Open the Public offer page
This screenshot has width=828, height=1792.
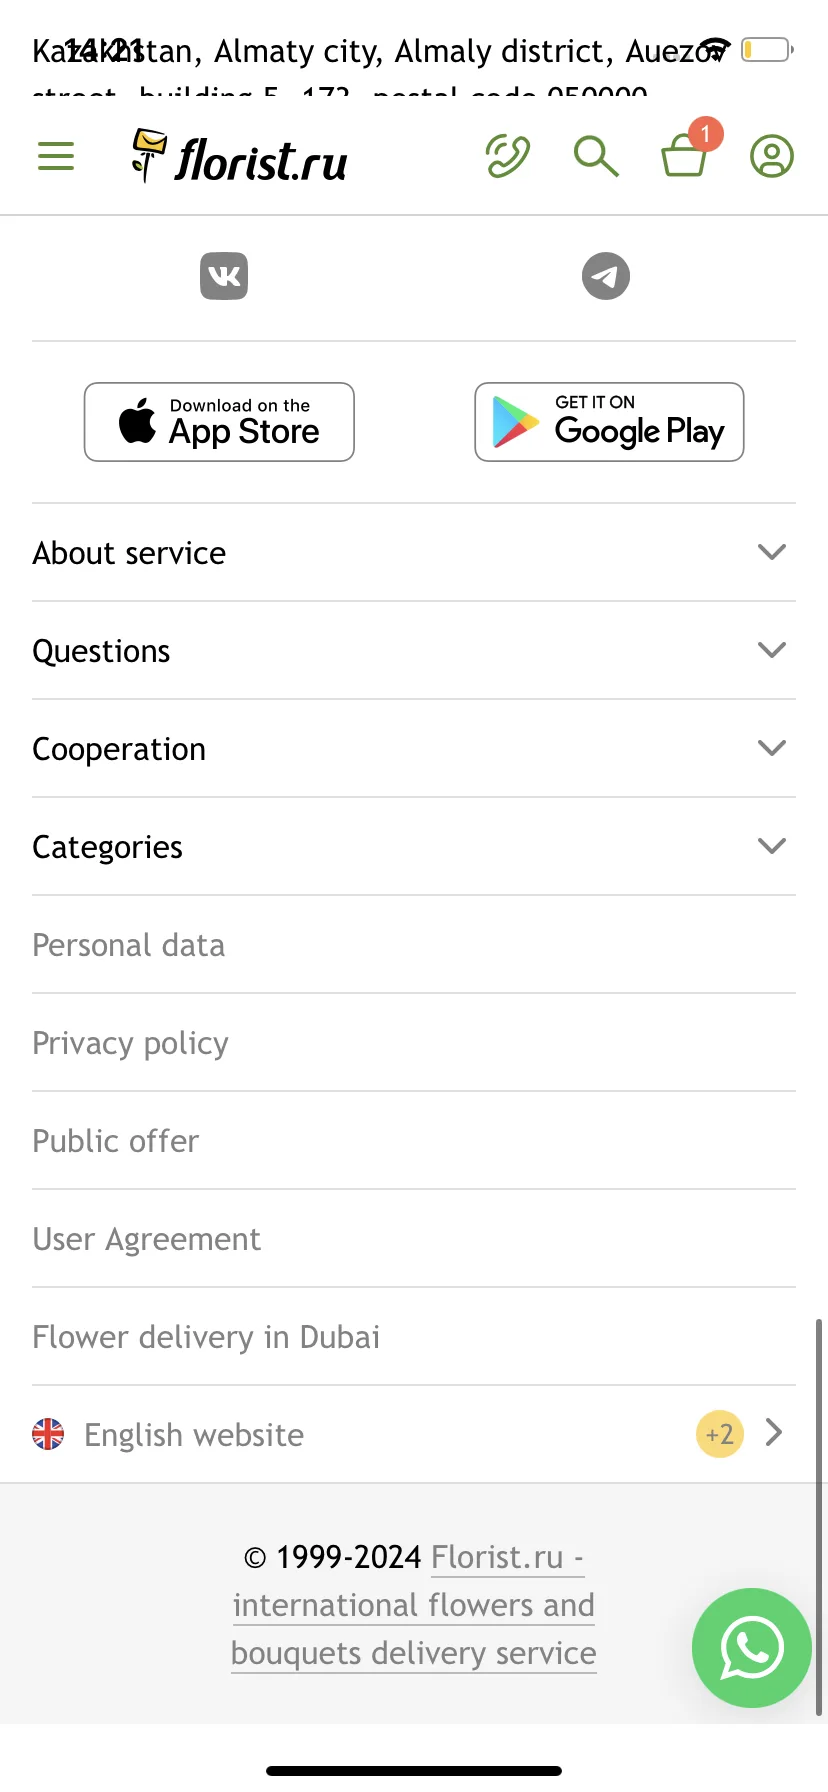coord(116,1141)
